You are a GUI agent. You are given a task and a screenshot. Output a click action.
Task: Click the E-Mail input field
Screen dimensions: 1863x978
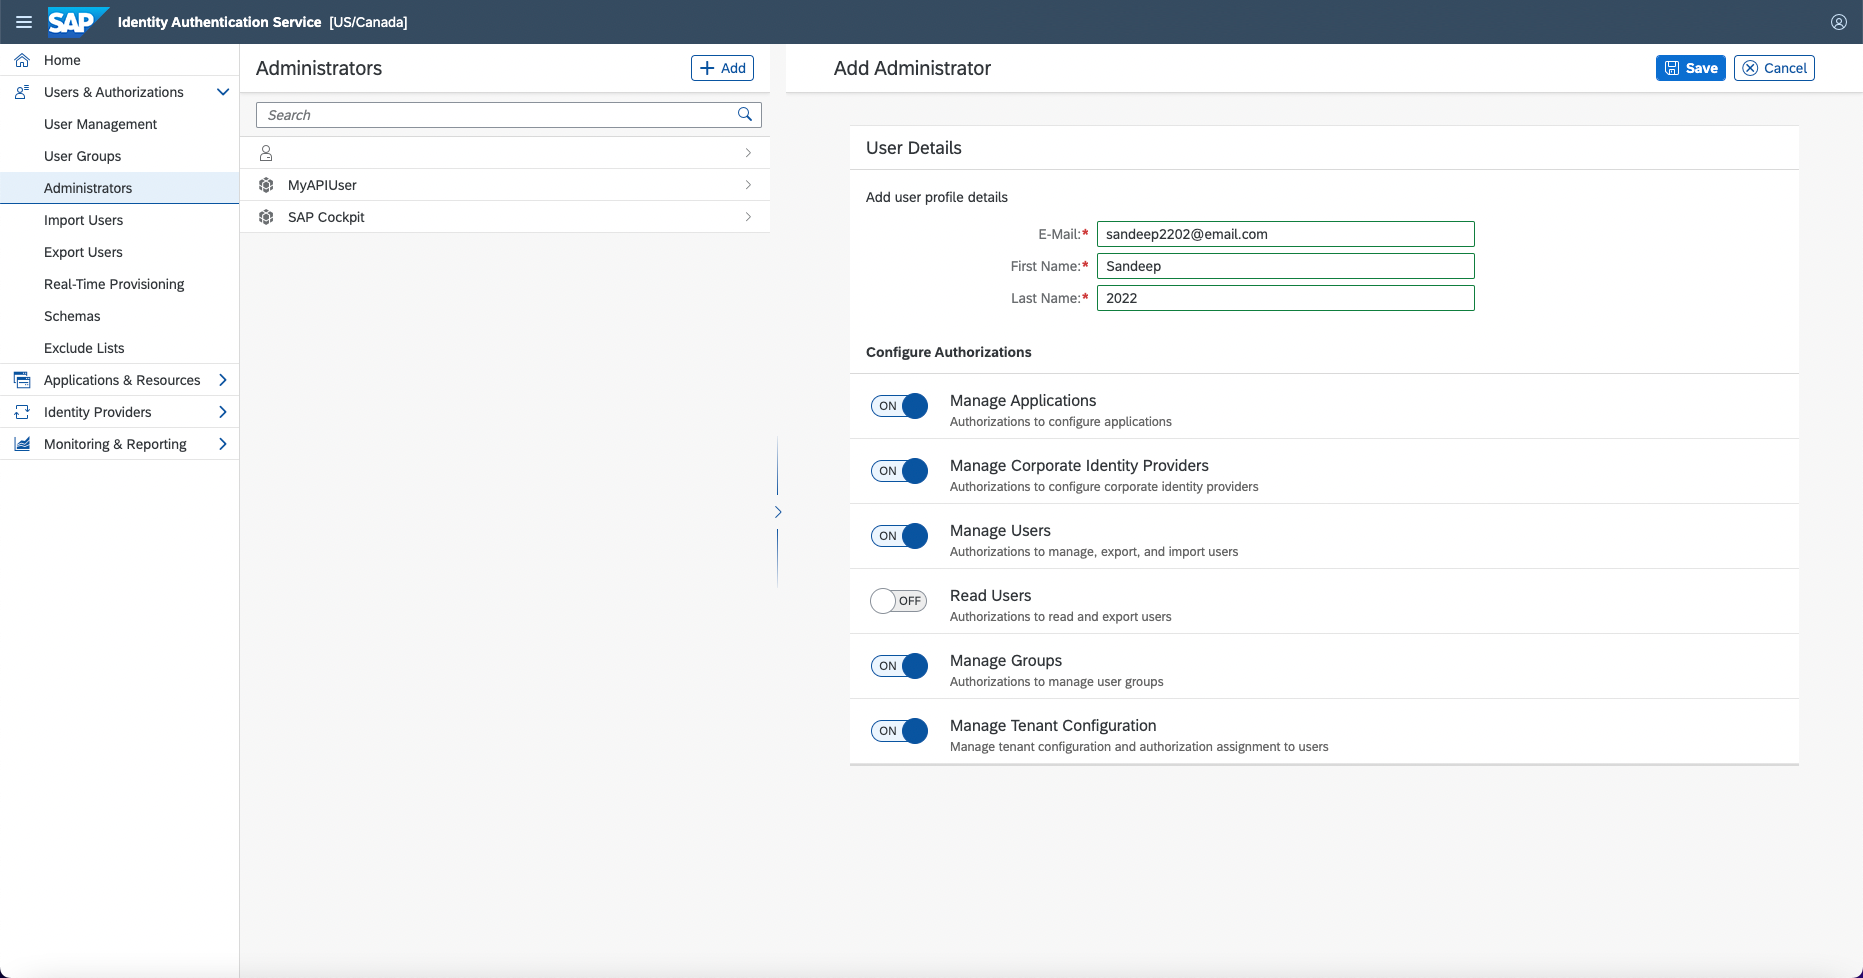pos(1285,234)
